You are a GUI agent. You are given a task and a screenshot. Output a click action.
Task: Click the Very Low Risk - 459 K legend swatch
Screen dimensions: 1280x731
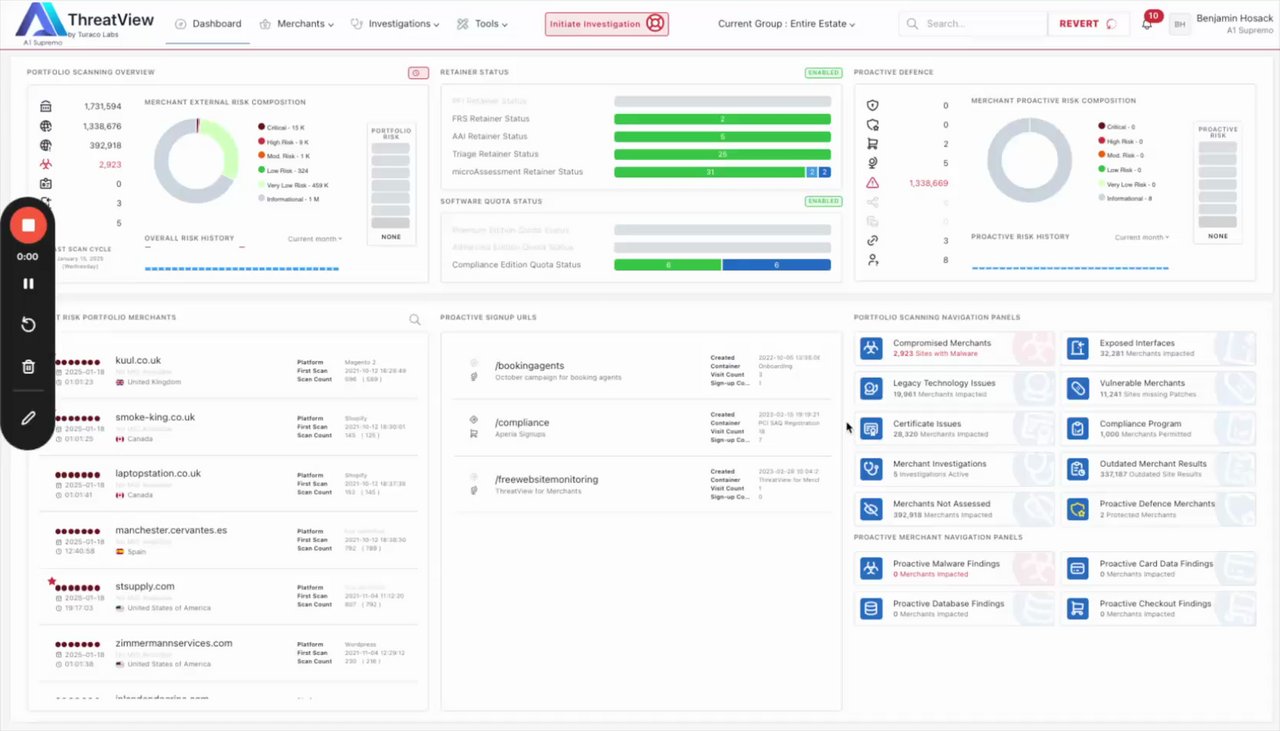(x=261, y=185)
